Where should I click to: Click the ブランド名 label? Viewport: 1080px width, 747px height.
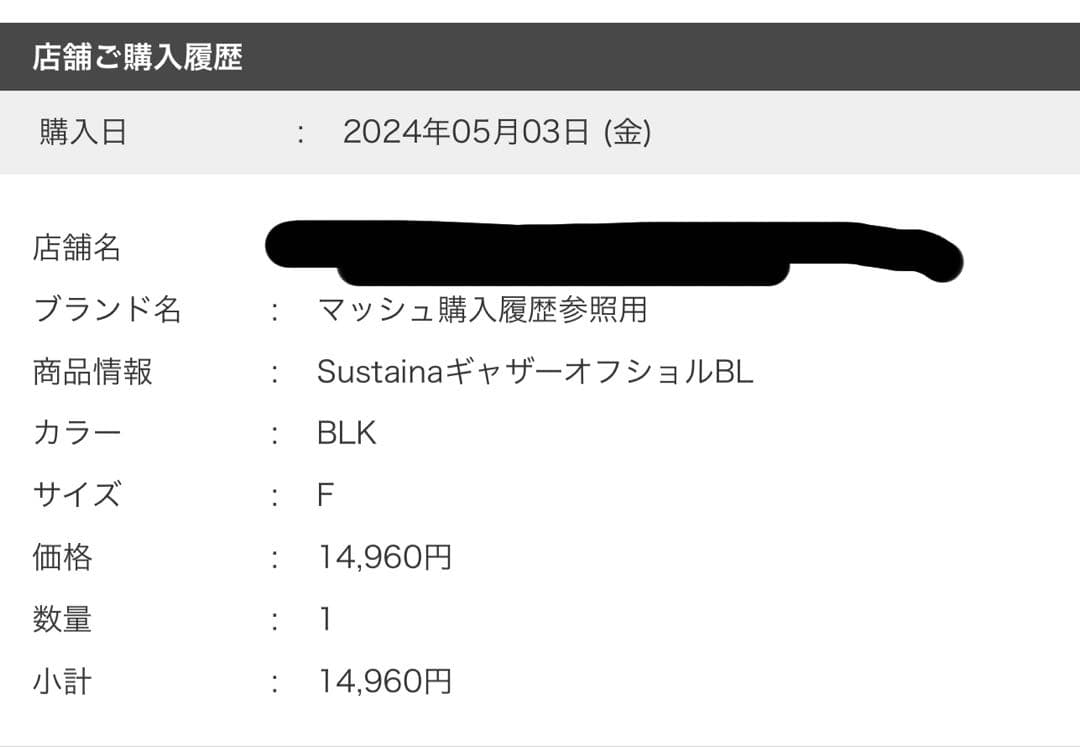pos(107,309)
